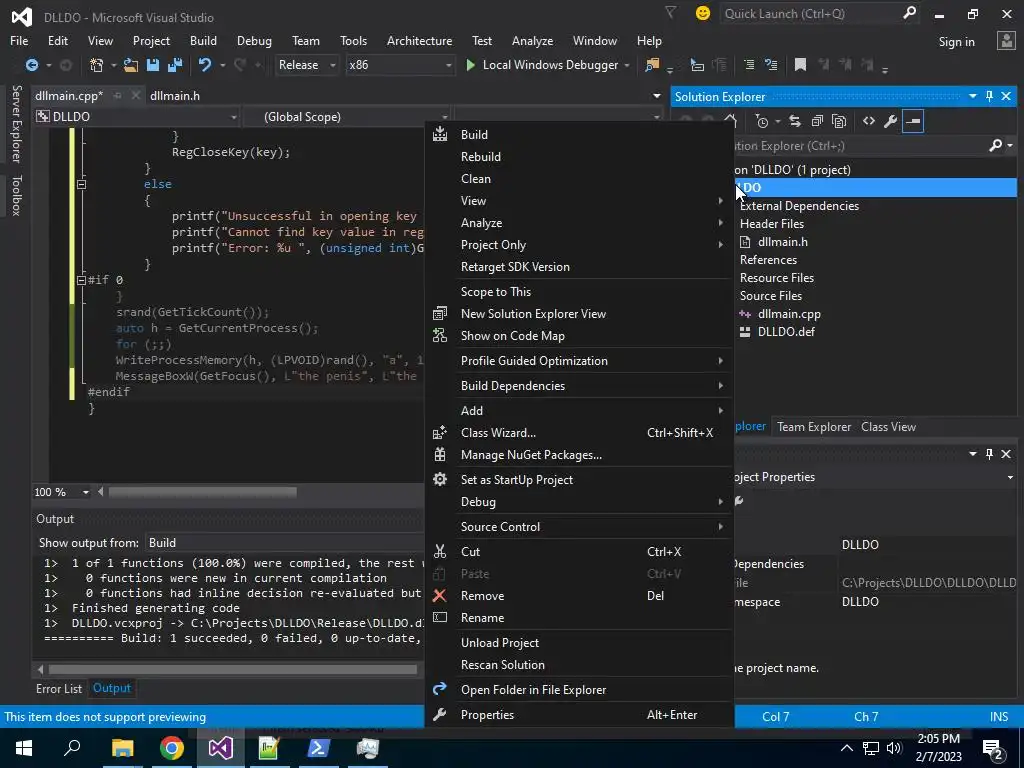Open the (Global Scope) dropdown
The width and height of the screenshot is (1024, 768).
pos(347,117)
